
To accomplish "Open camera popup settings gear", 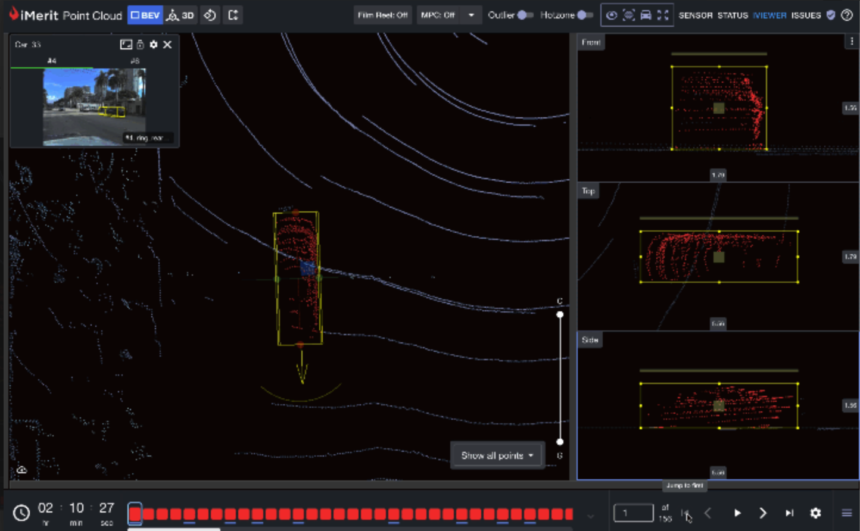I will pos(153,45).
